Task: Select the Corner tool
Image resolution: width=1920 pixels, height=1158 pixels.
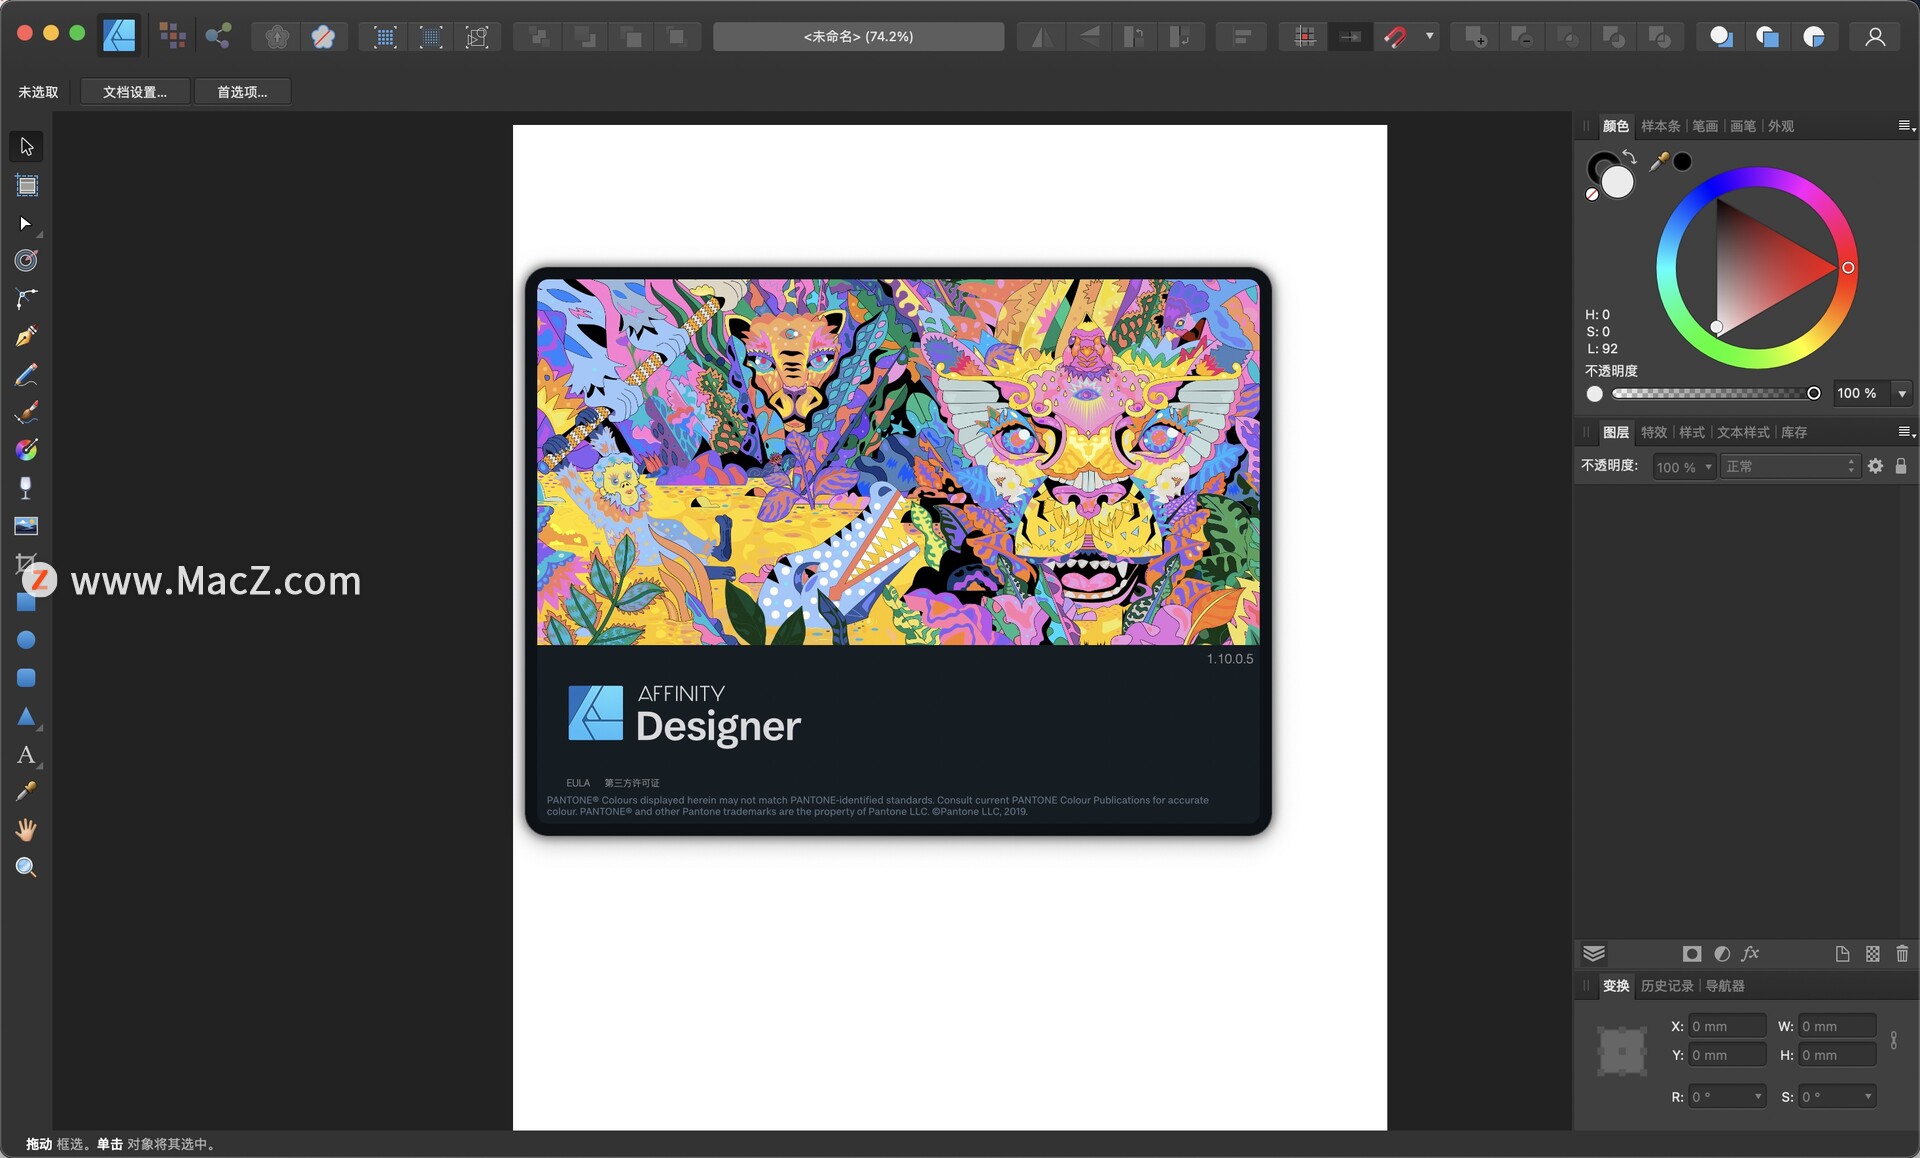Action: point(27,298)
